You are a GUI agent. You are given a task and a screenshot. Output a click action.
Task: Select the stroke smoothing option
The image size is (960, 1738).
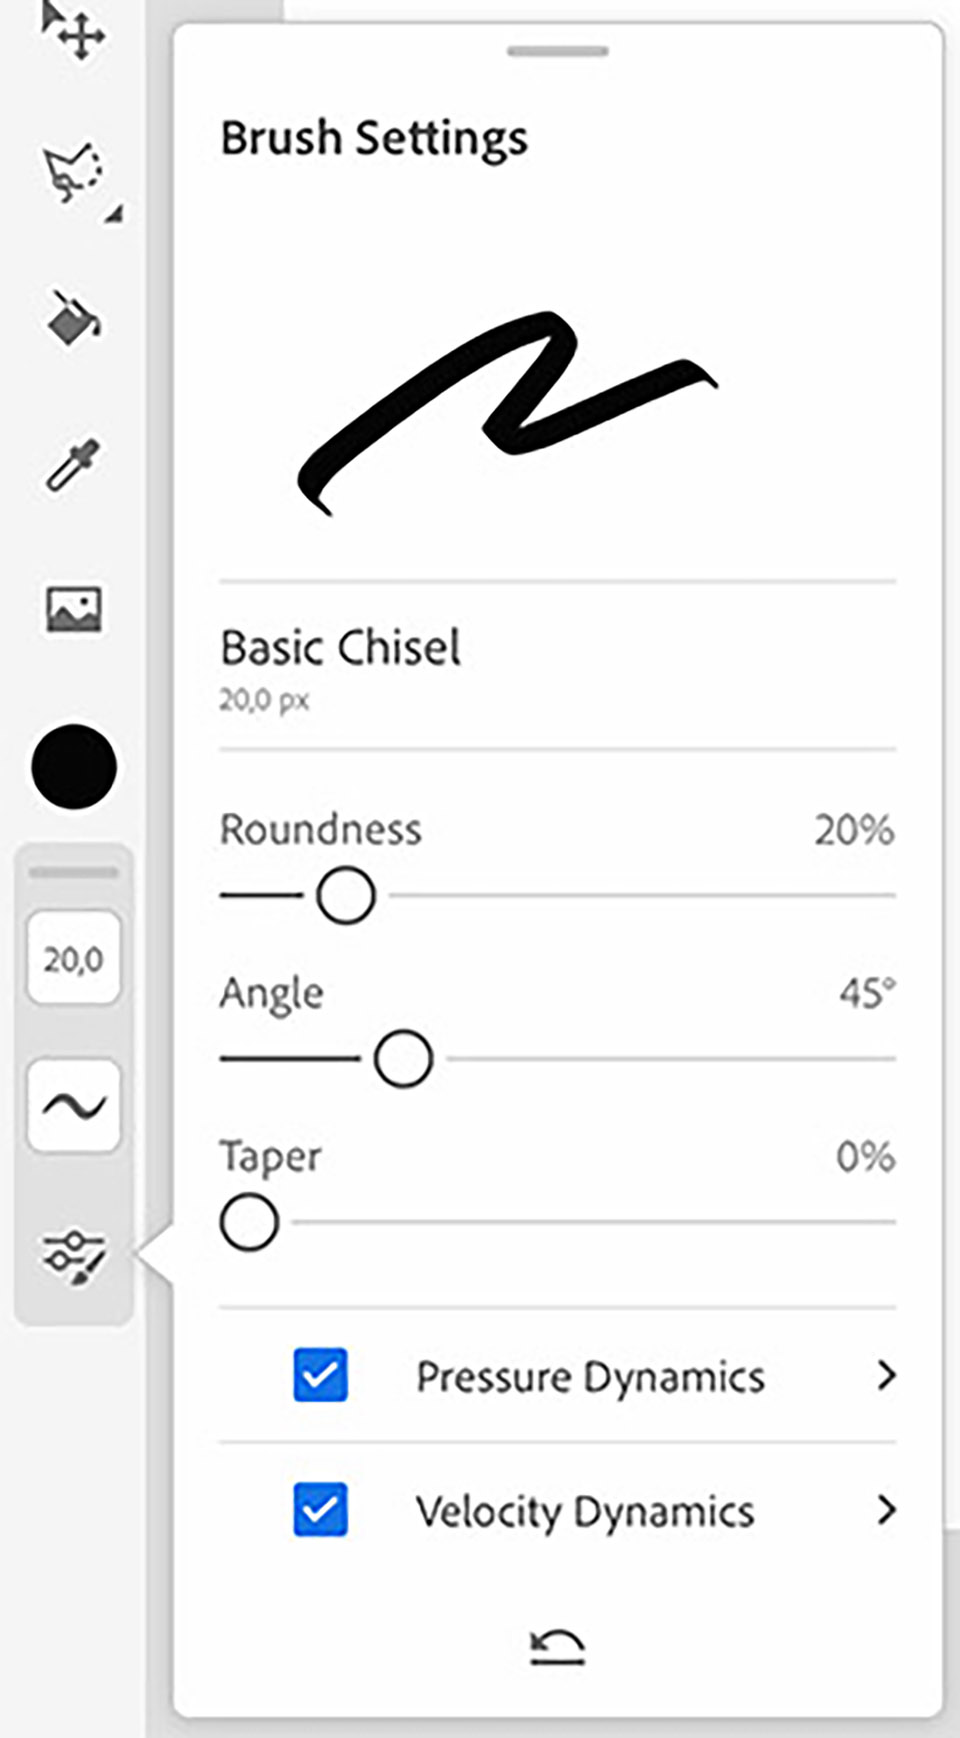point(73,1104)
